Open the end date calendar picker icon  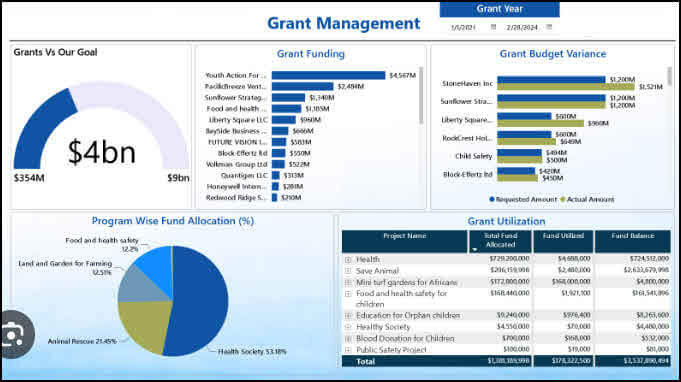point(549,27)
